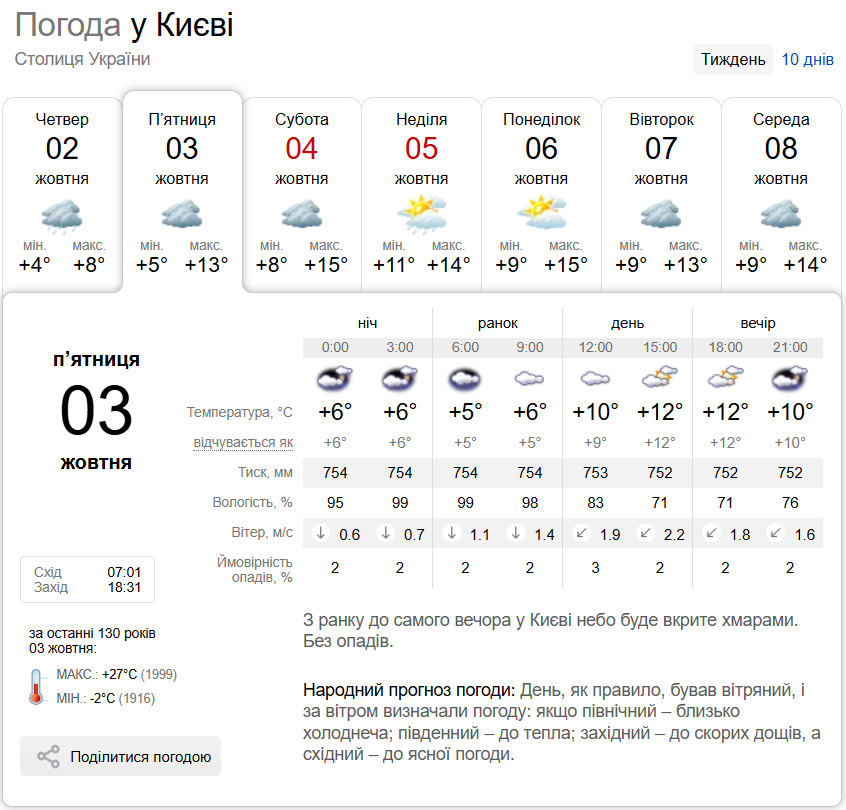Click the thermometer icon near temperature records

point(37,685)
